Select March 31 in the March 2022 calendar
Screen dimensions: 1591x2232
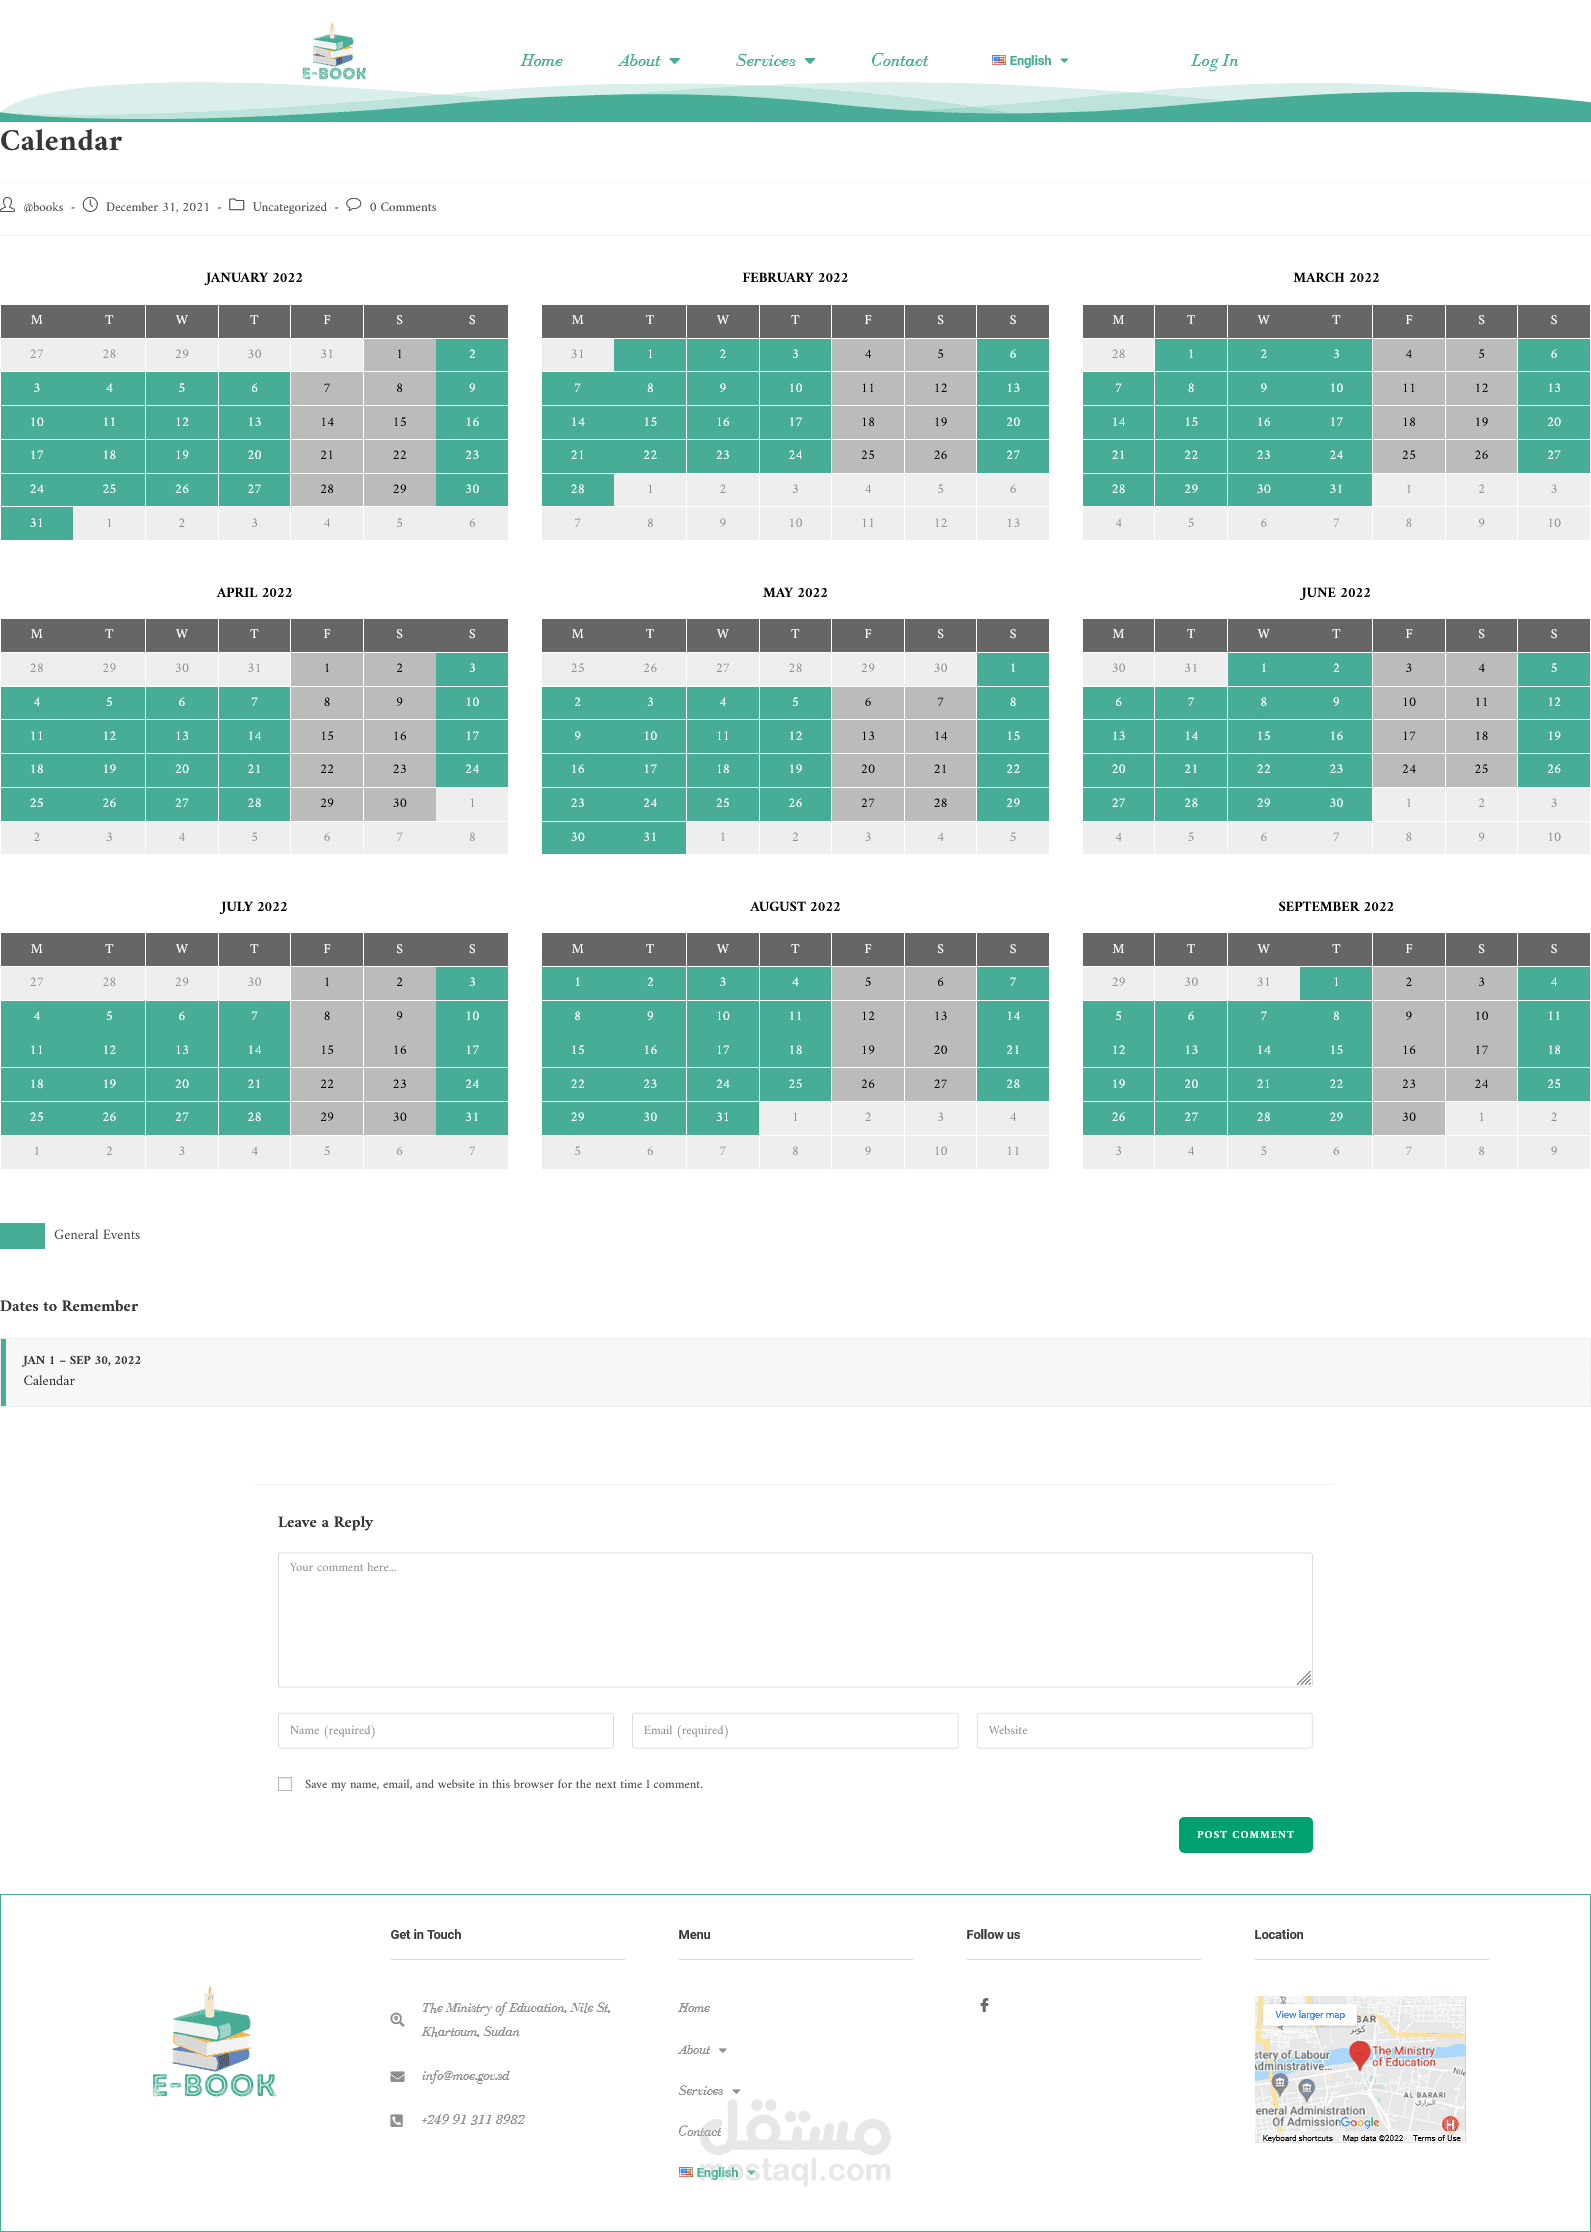pyautogui.click(x=1336, y=489)
